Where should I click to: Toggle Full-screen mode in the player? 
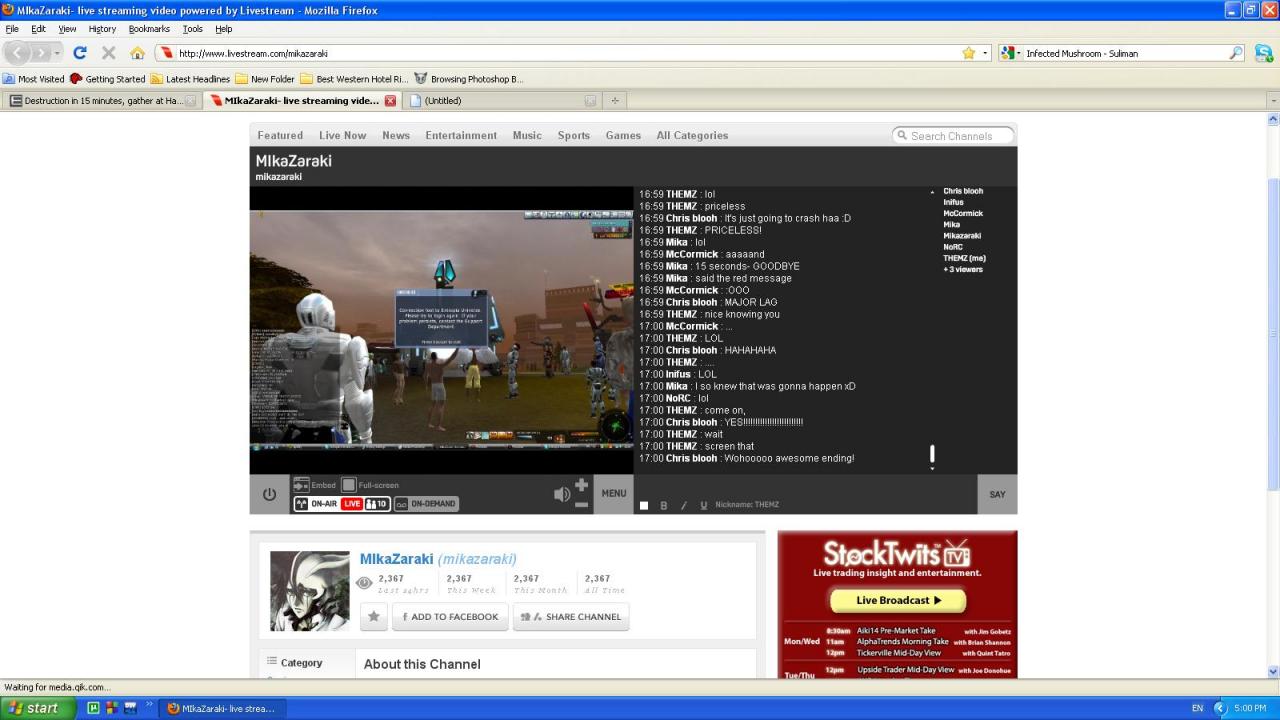349,485
